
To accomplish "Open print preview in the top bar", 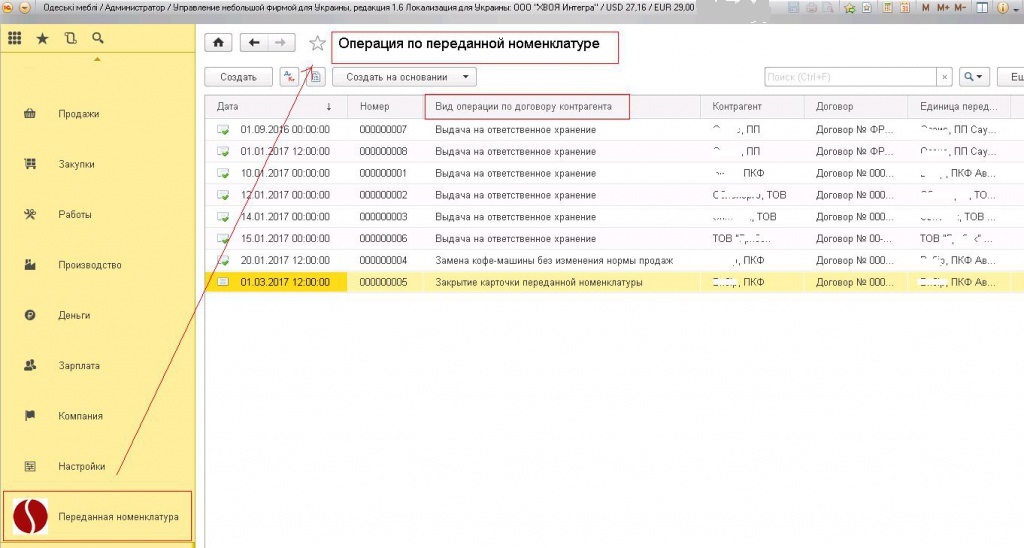I will 827,8.
